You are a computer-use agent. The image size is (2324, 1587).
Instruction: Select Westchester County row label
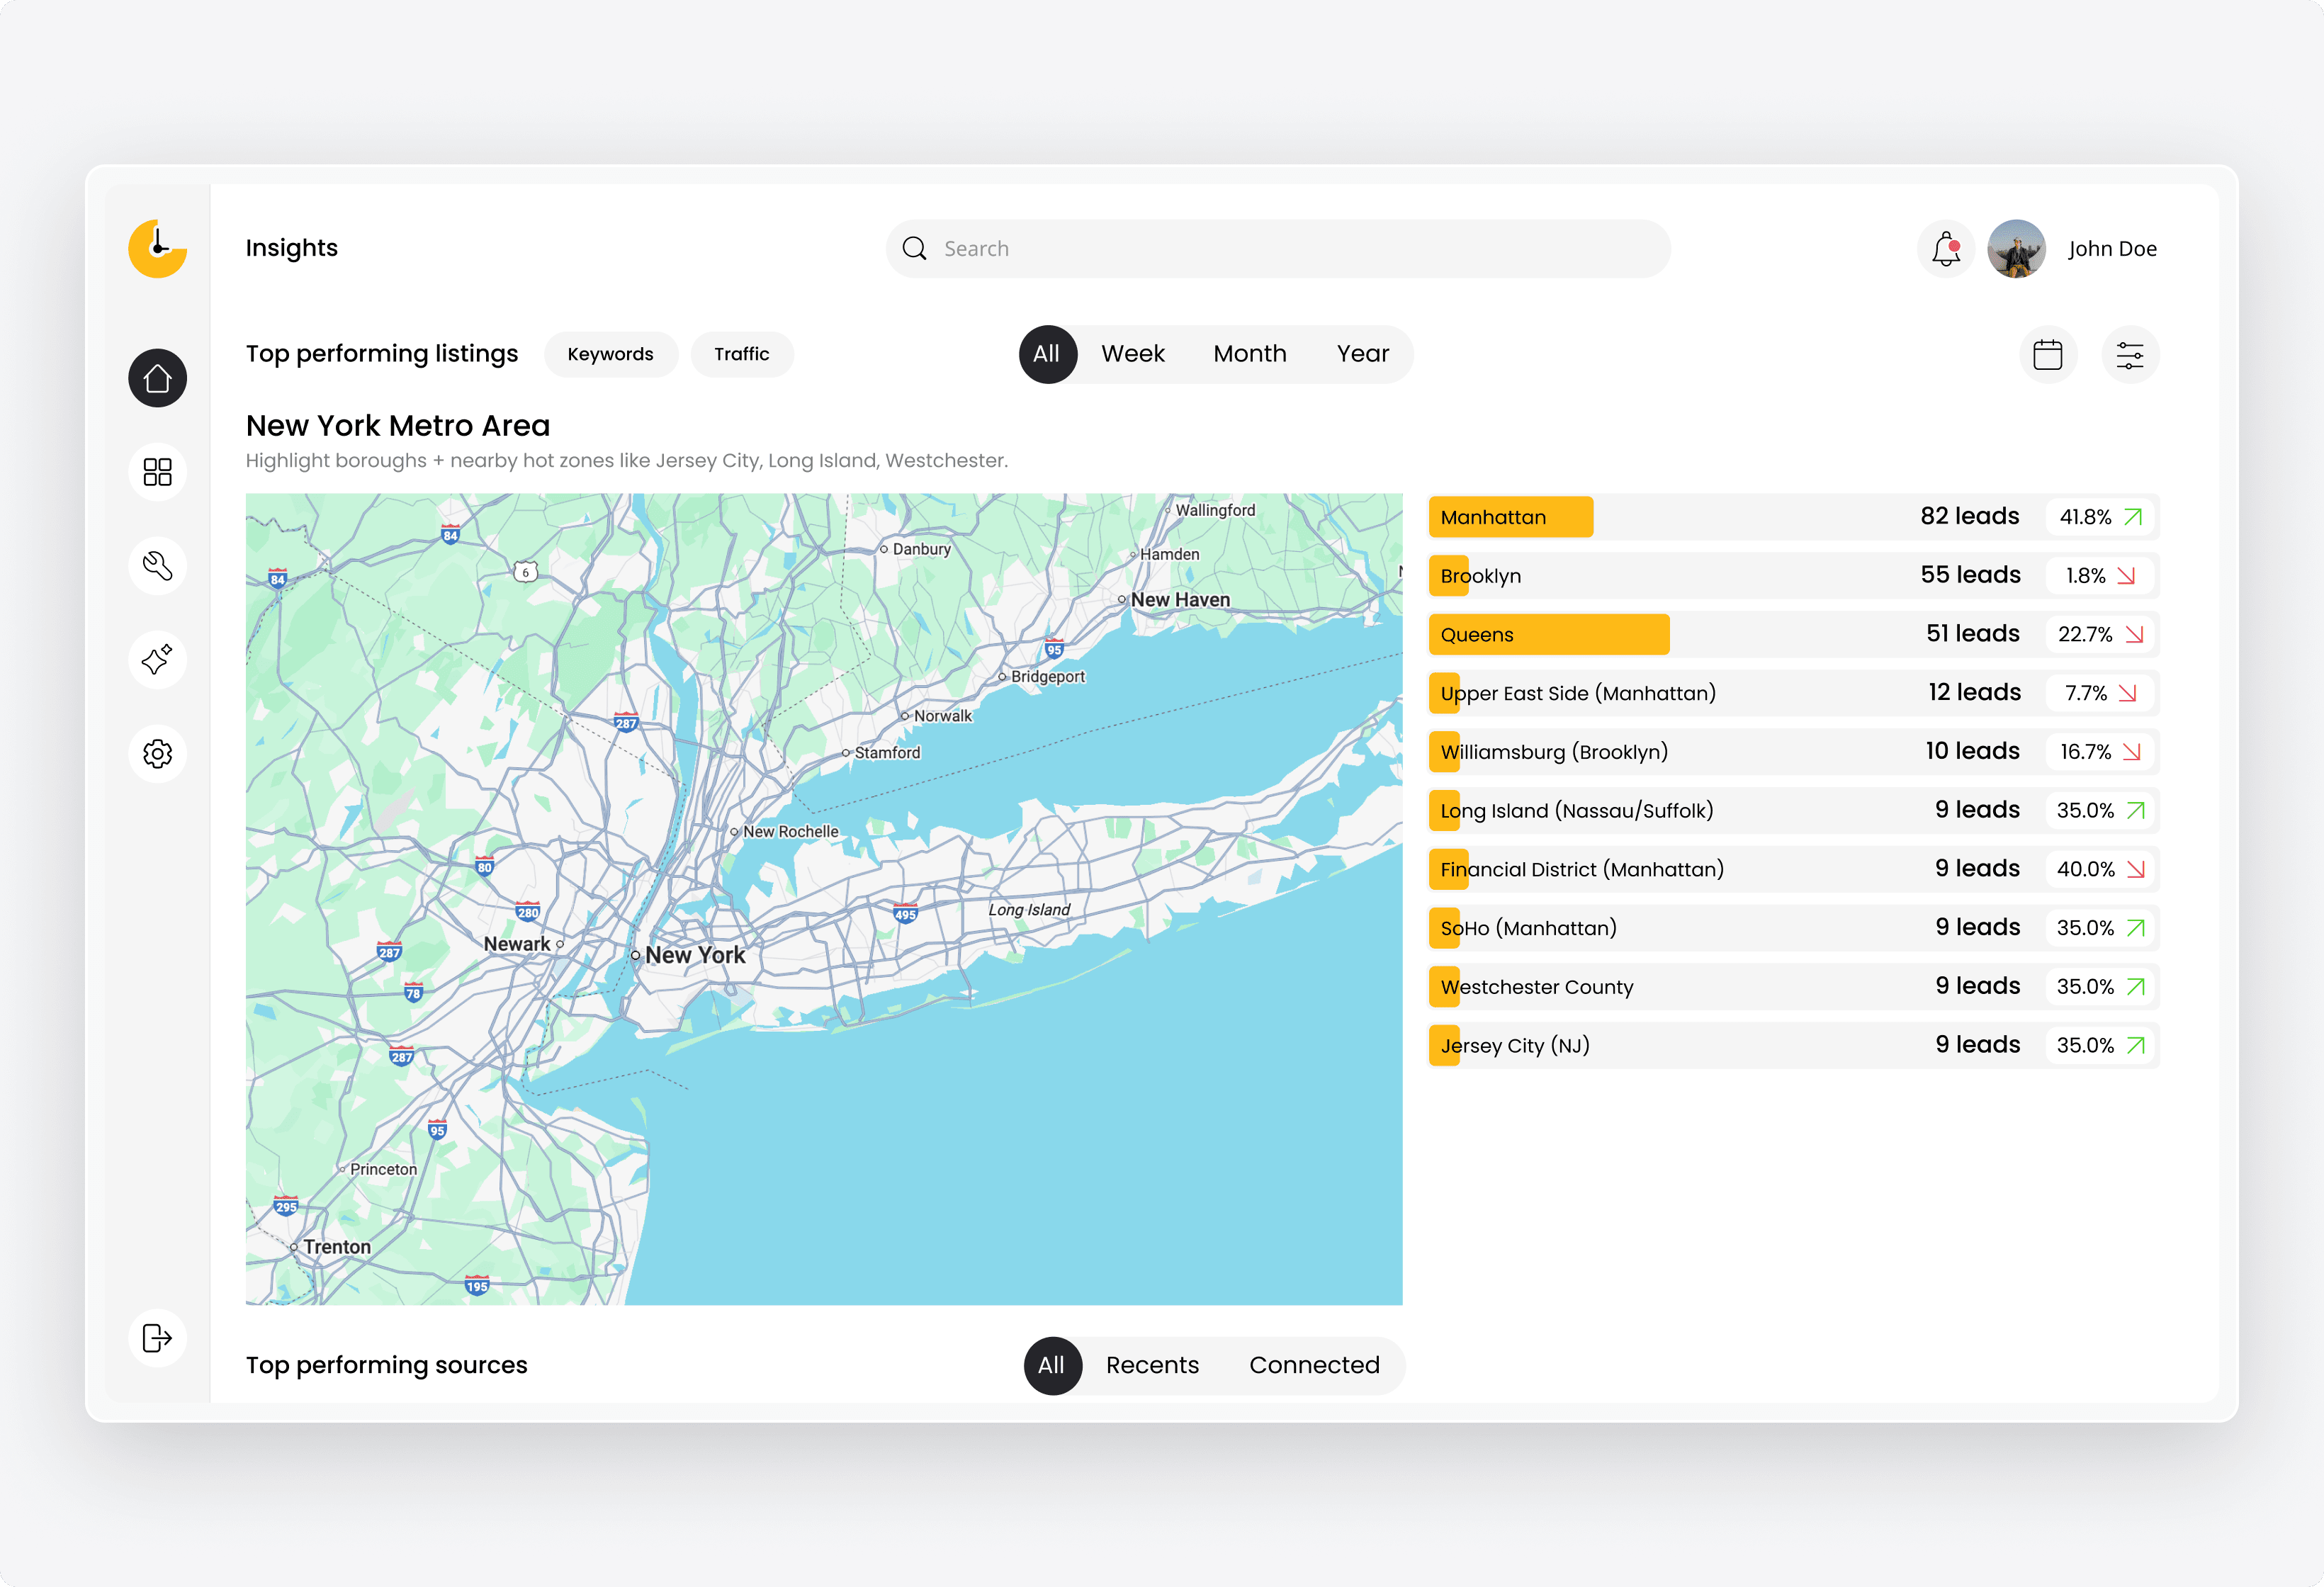[x=1536, y=987]
